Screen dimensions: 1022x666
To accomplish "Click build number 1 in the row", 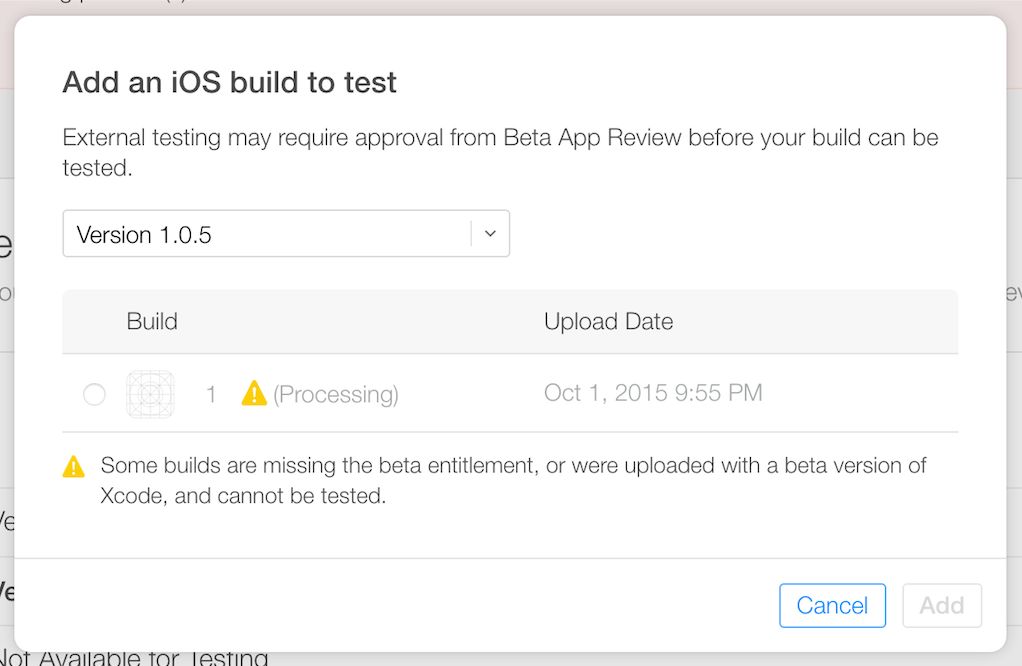I will click(x=211, y=395).
